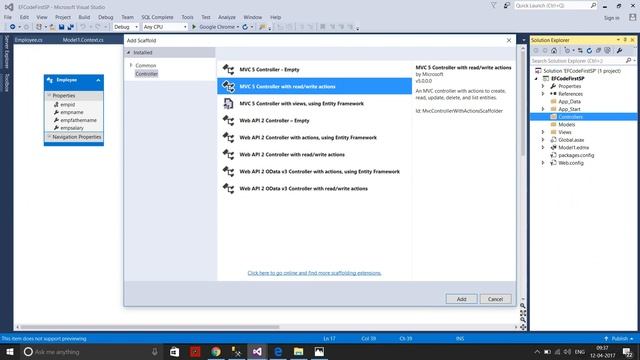The height and width of the screenshot is (360, 640).
Task: Collapse Installed node in Add Scaffold
Action: 128,53
